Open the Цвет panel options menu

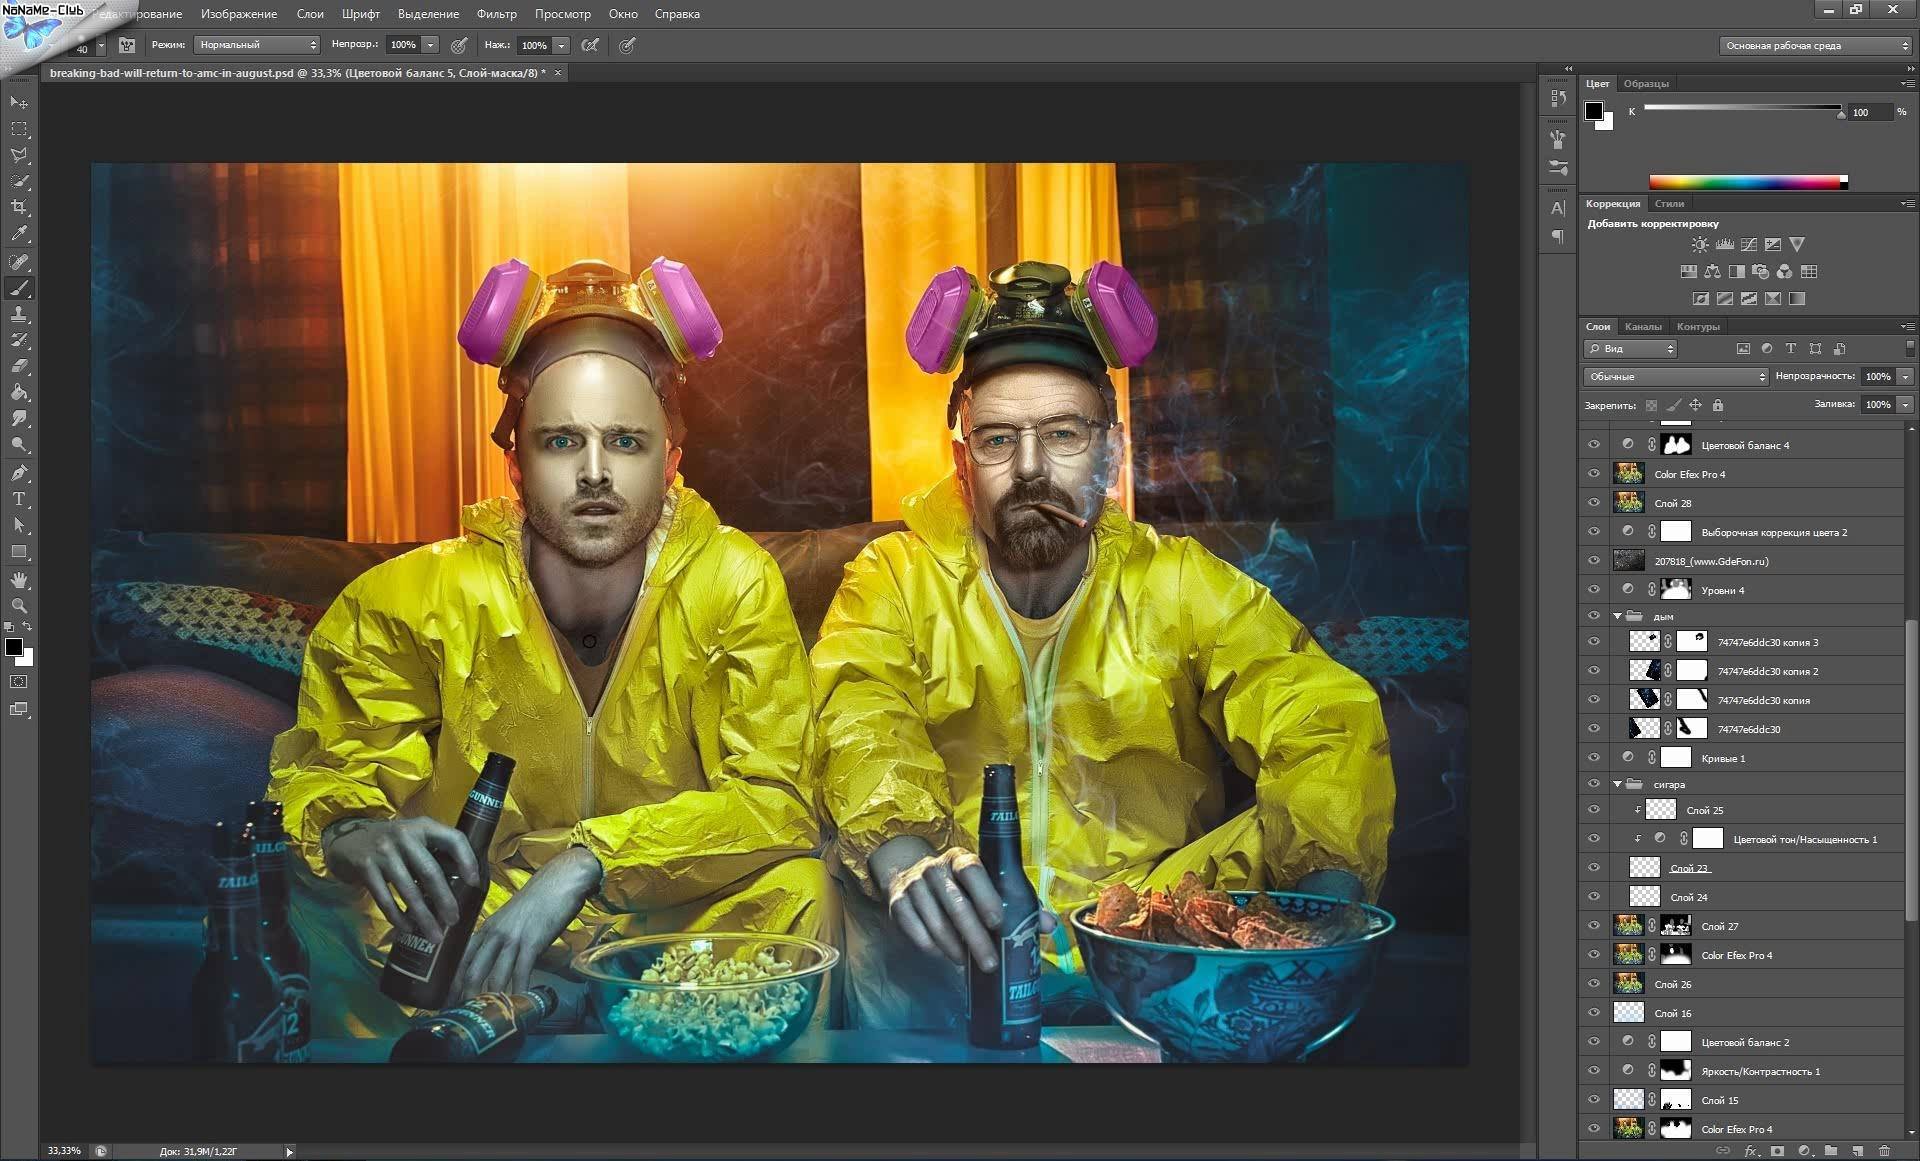tap(1907, 84)
